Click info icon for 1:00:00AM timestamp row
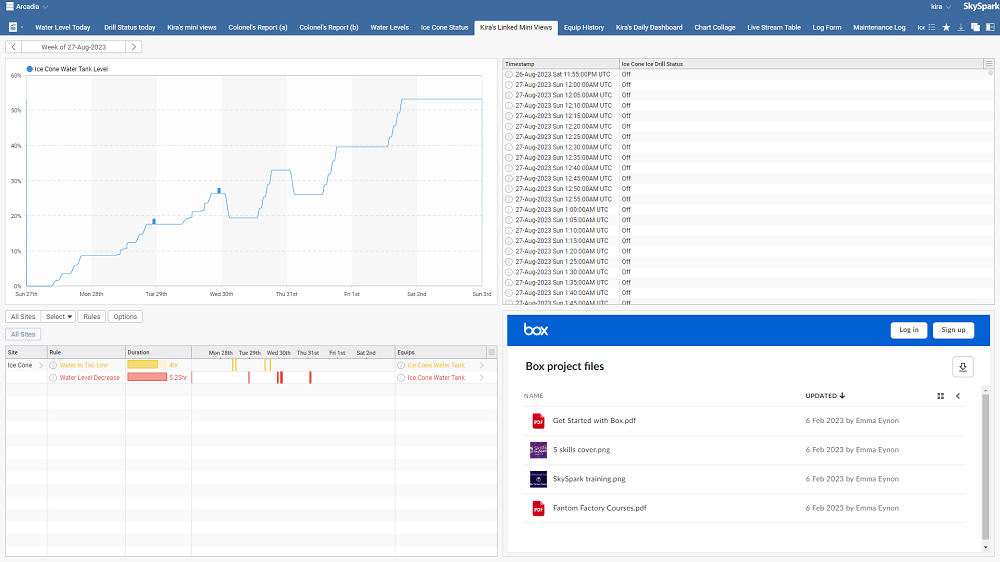The width and height of the screenshot is (1000, 562). coord(509,210)
